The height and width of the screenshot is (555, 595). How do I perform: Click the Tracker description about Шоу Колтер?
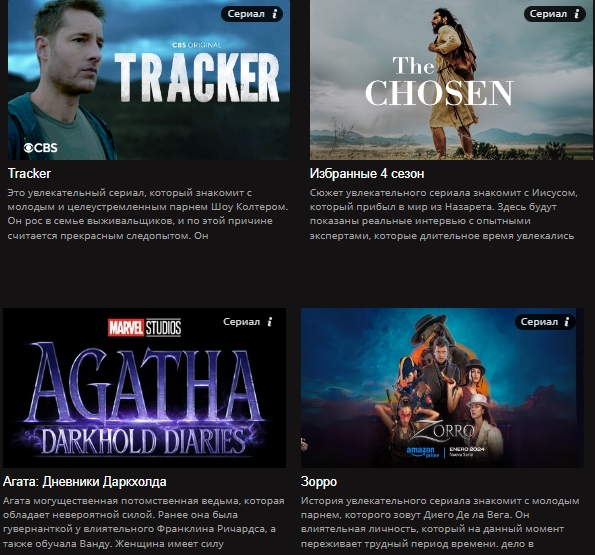click(148, 214)
